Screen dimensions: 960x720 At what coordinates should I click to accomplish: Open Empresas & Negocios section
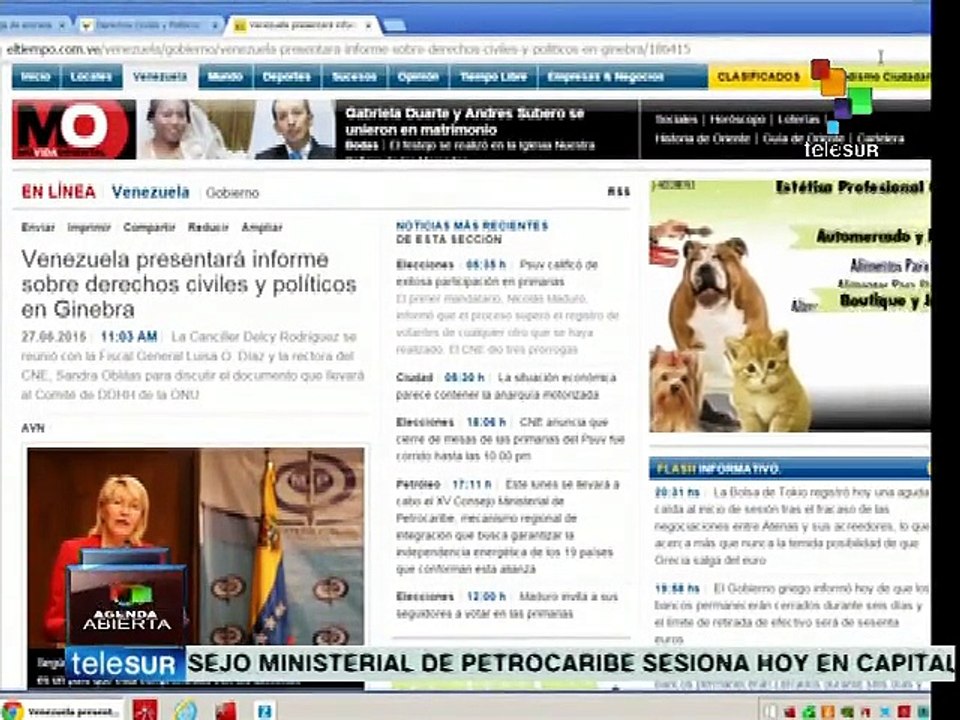[x=606, y=77]
